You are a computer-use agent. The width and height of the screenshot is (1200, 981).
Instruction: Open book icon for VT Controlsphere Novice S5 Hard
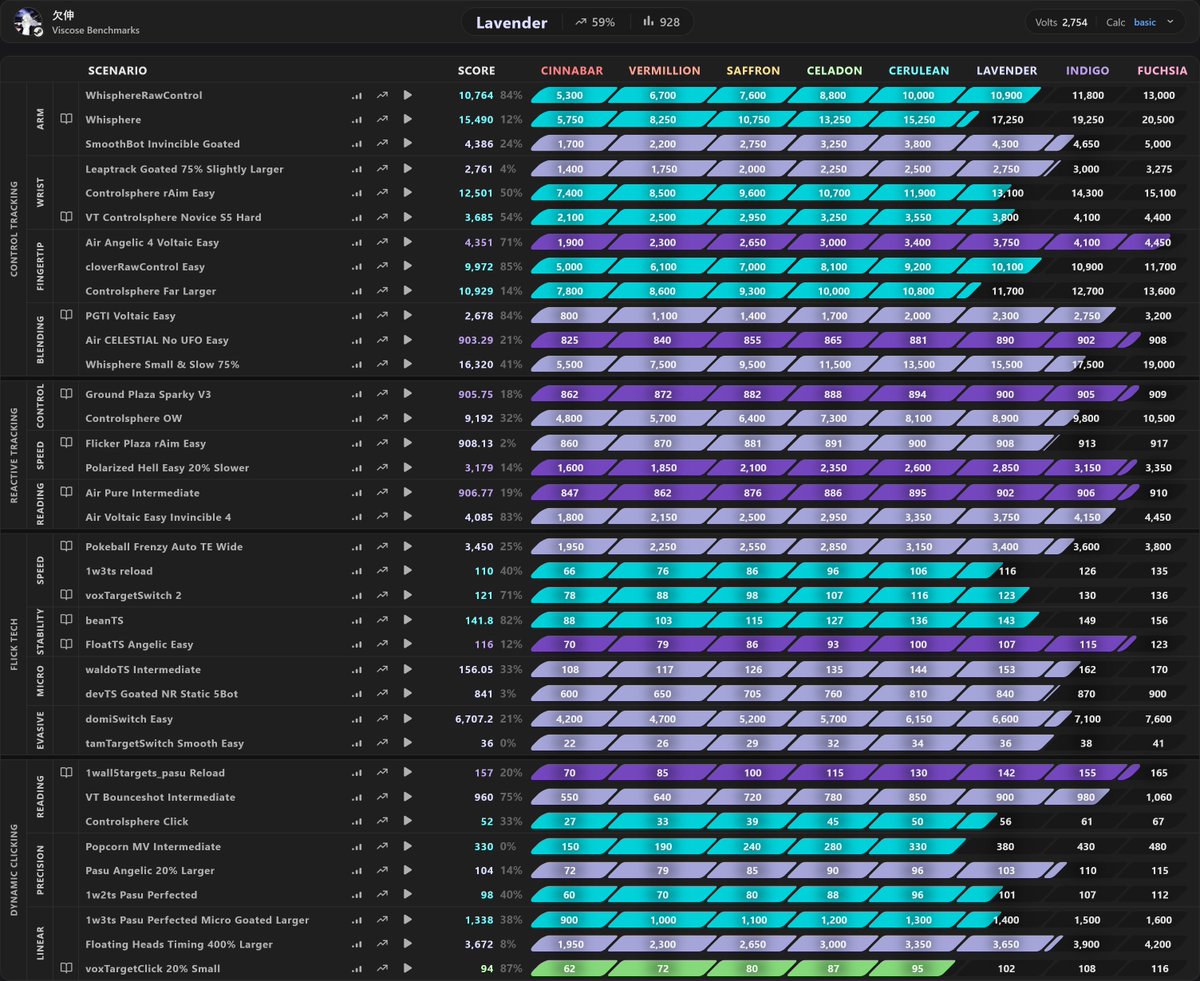coord(66,217)
